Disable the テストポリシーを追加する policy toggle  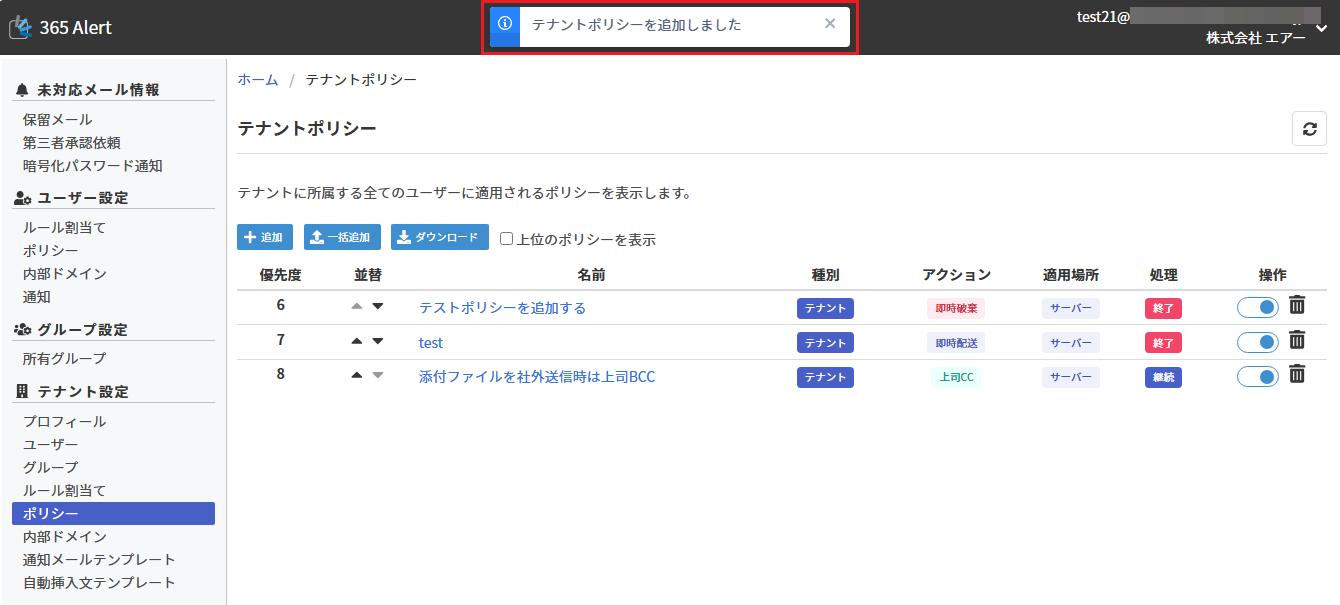(x=1258, y=308)
